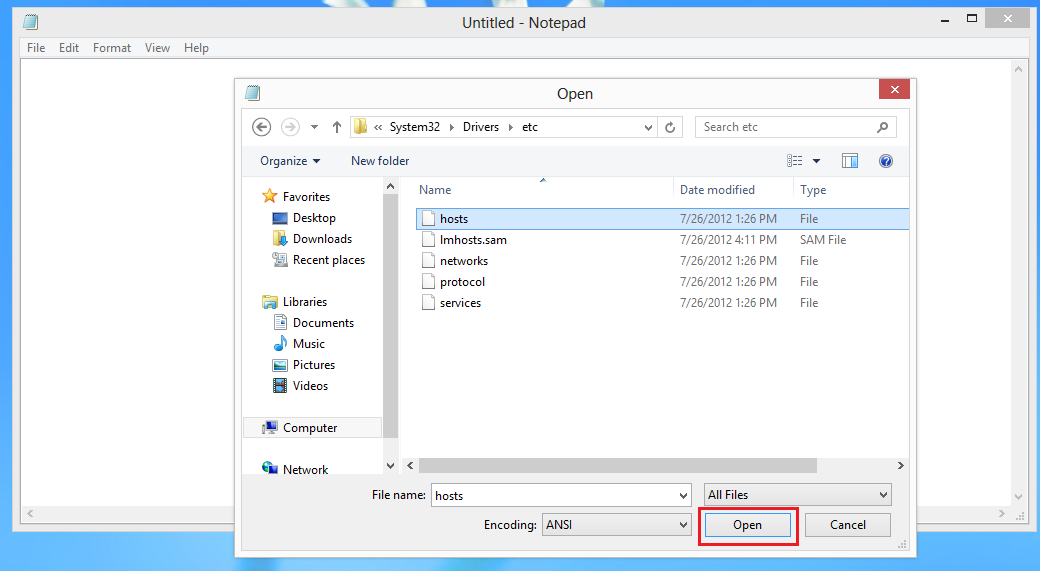Refresh the etc folder listing

coord(670,127)
